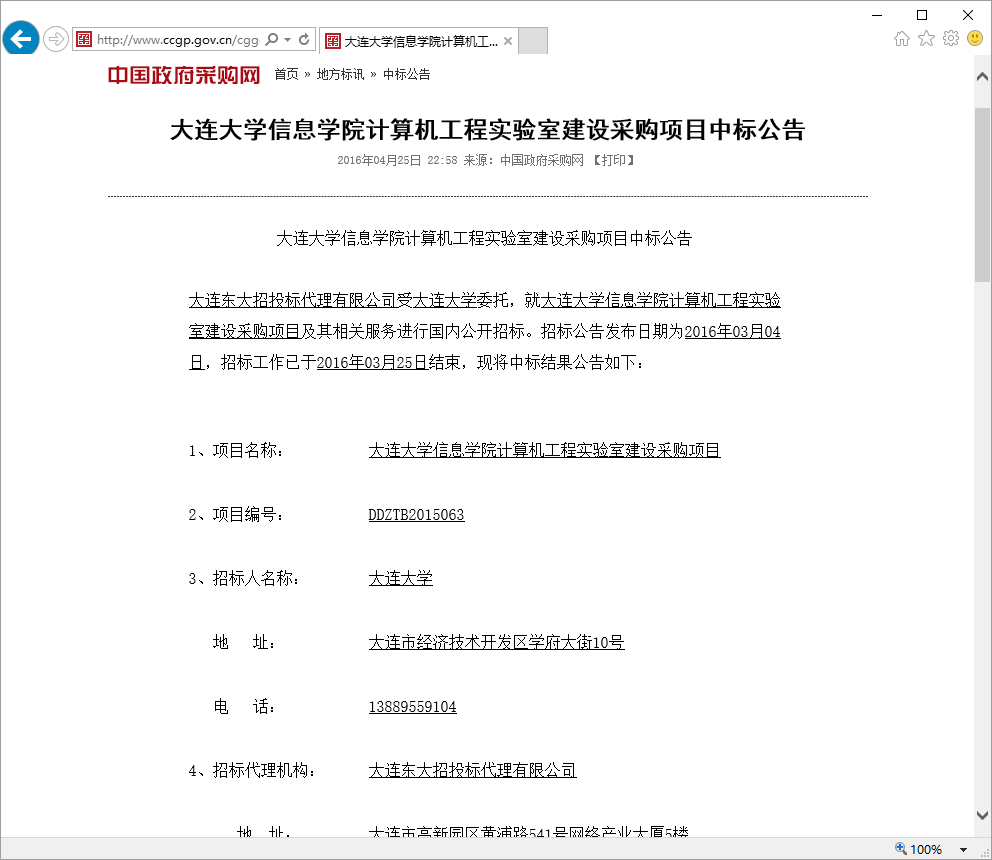This screenshot has width=992, height=860.
Task: Go to 首页 in the breadcrumb
Action: pos(287,75)
